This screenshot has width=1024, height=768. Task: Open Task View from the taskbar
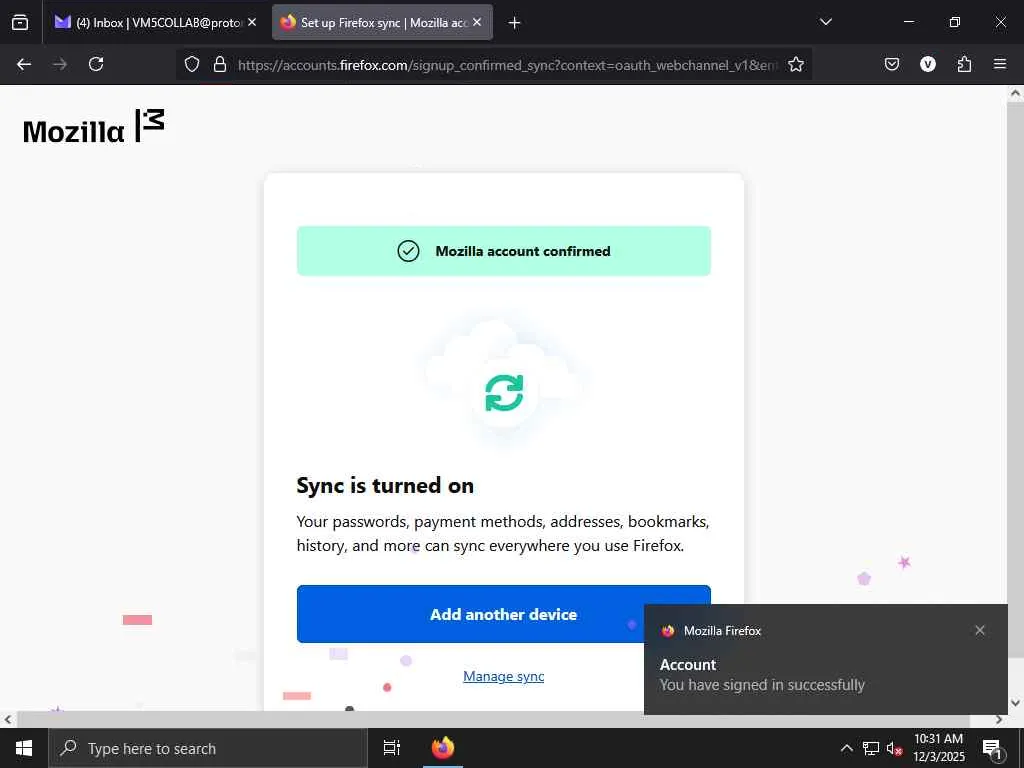tap(391, 748)
